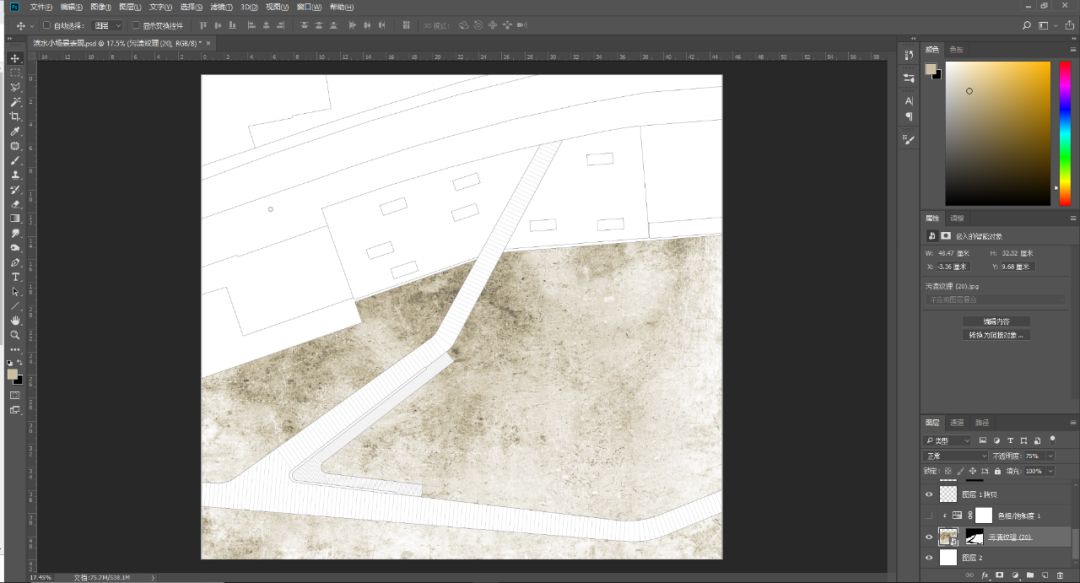Toggle lock transparent pixels
The width and height of the screenshot is (1080, 583).
coord(948,471)
